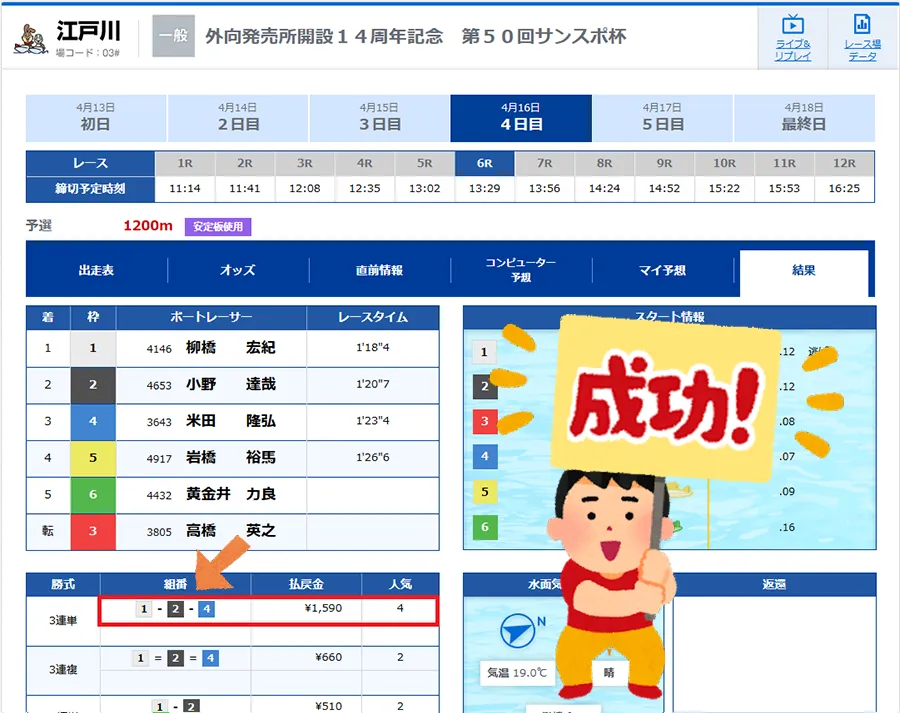
Task: Click the 江戸川 venue logo icon
Action: 34,38
